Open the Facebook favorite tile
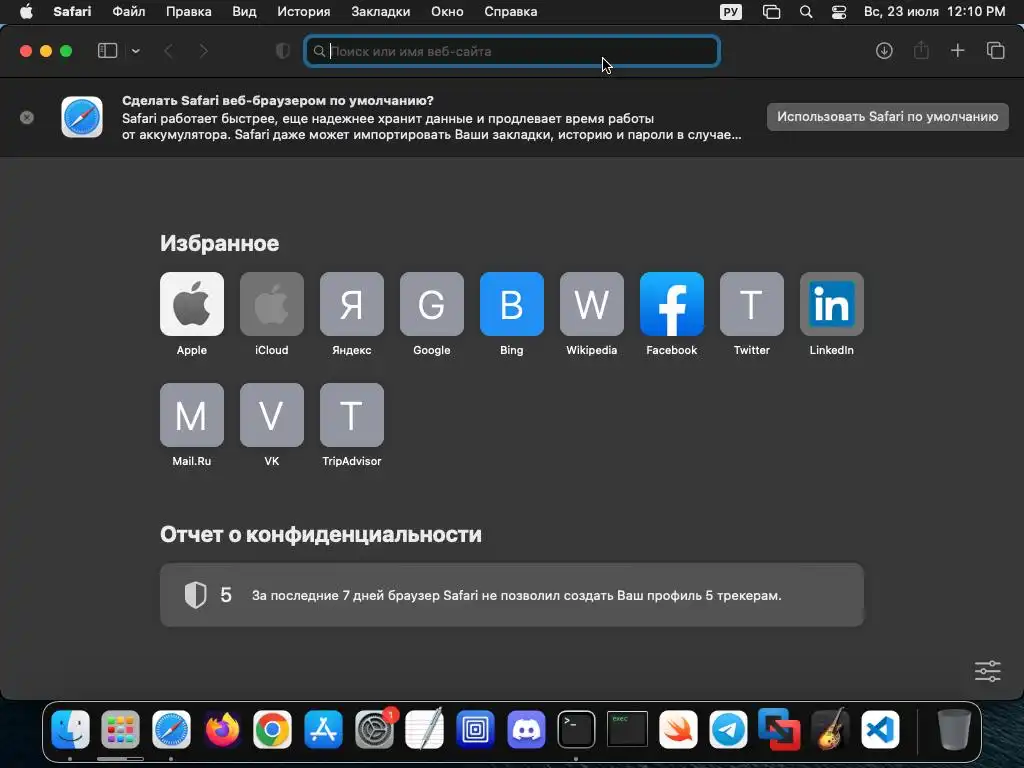The image size is (1024, 768). pyautogui.click(x=671, y=304)
